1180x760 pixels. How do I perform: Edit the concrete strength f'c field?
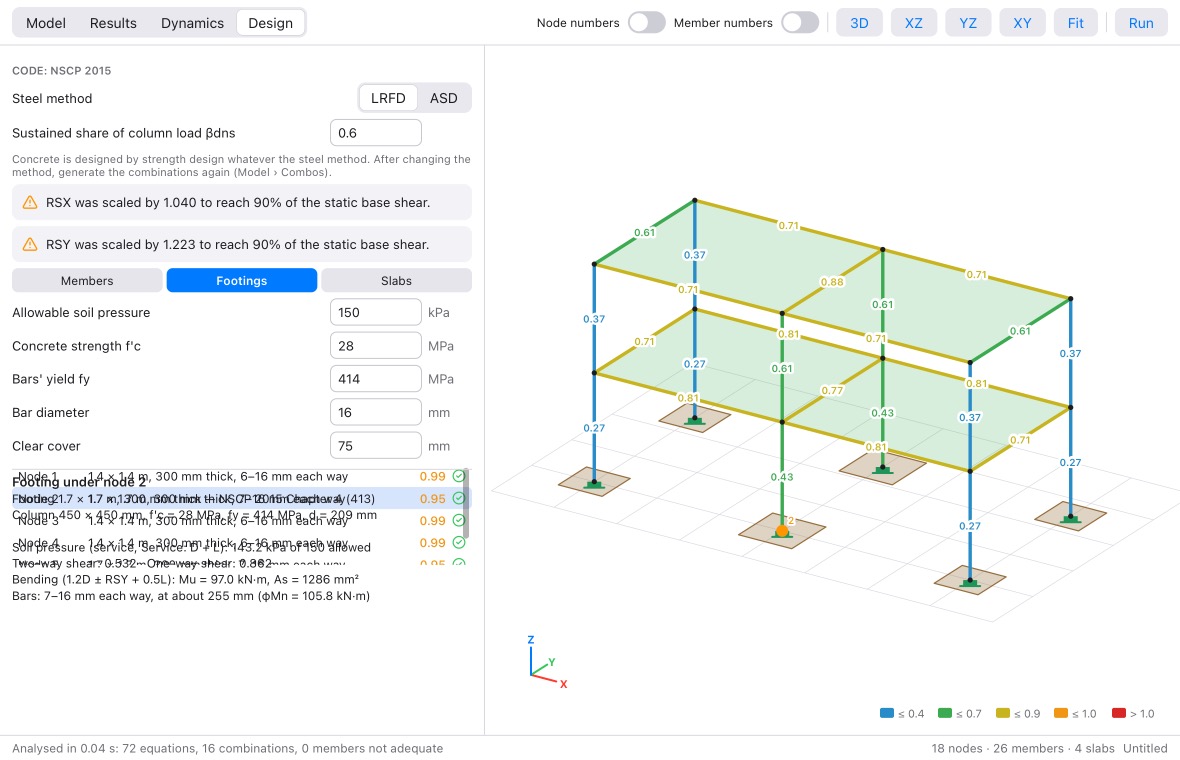376,346
